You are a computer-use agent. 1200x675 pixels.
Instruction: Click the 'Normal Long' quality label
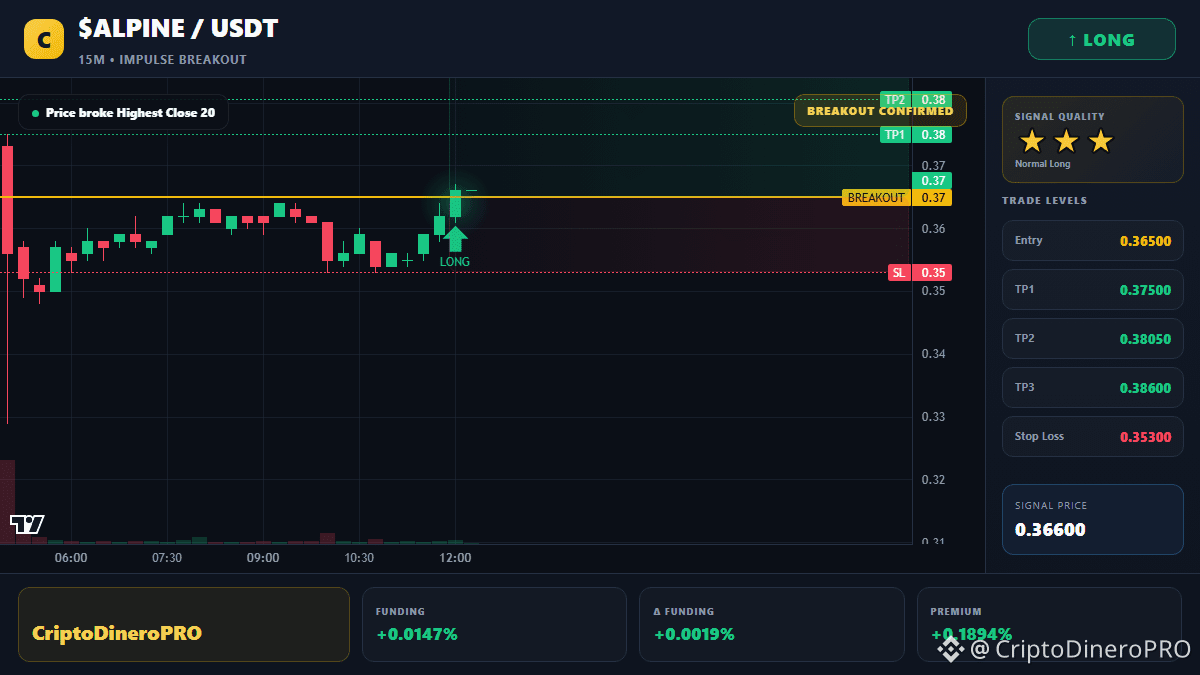pyautogui.click(x=1042, y=164)
